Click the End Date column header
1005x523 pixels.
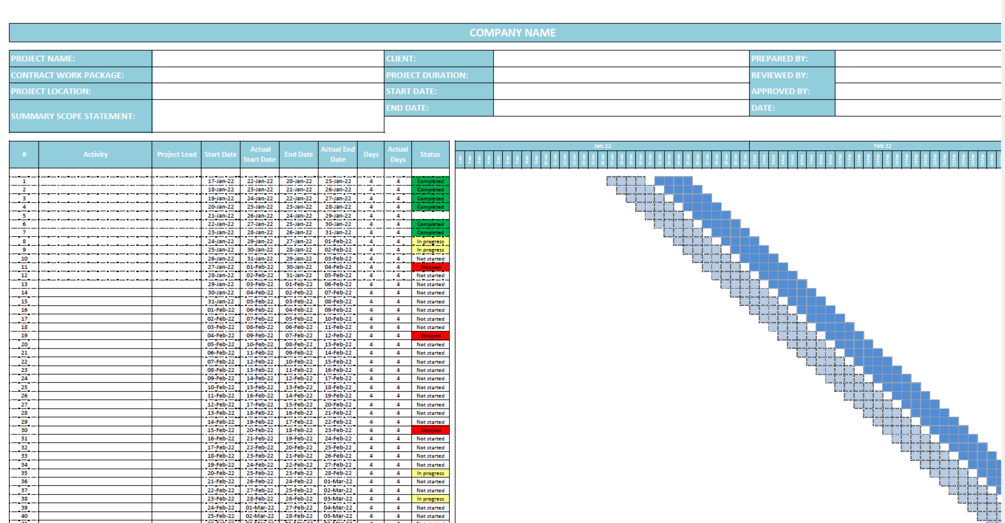coord(299,154)
